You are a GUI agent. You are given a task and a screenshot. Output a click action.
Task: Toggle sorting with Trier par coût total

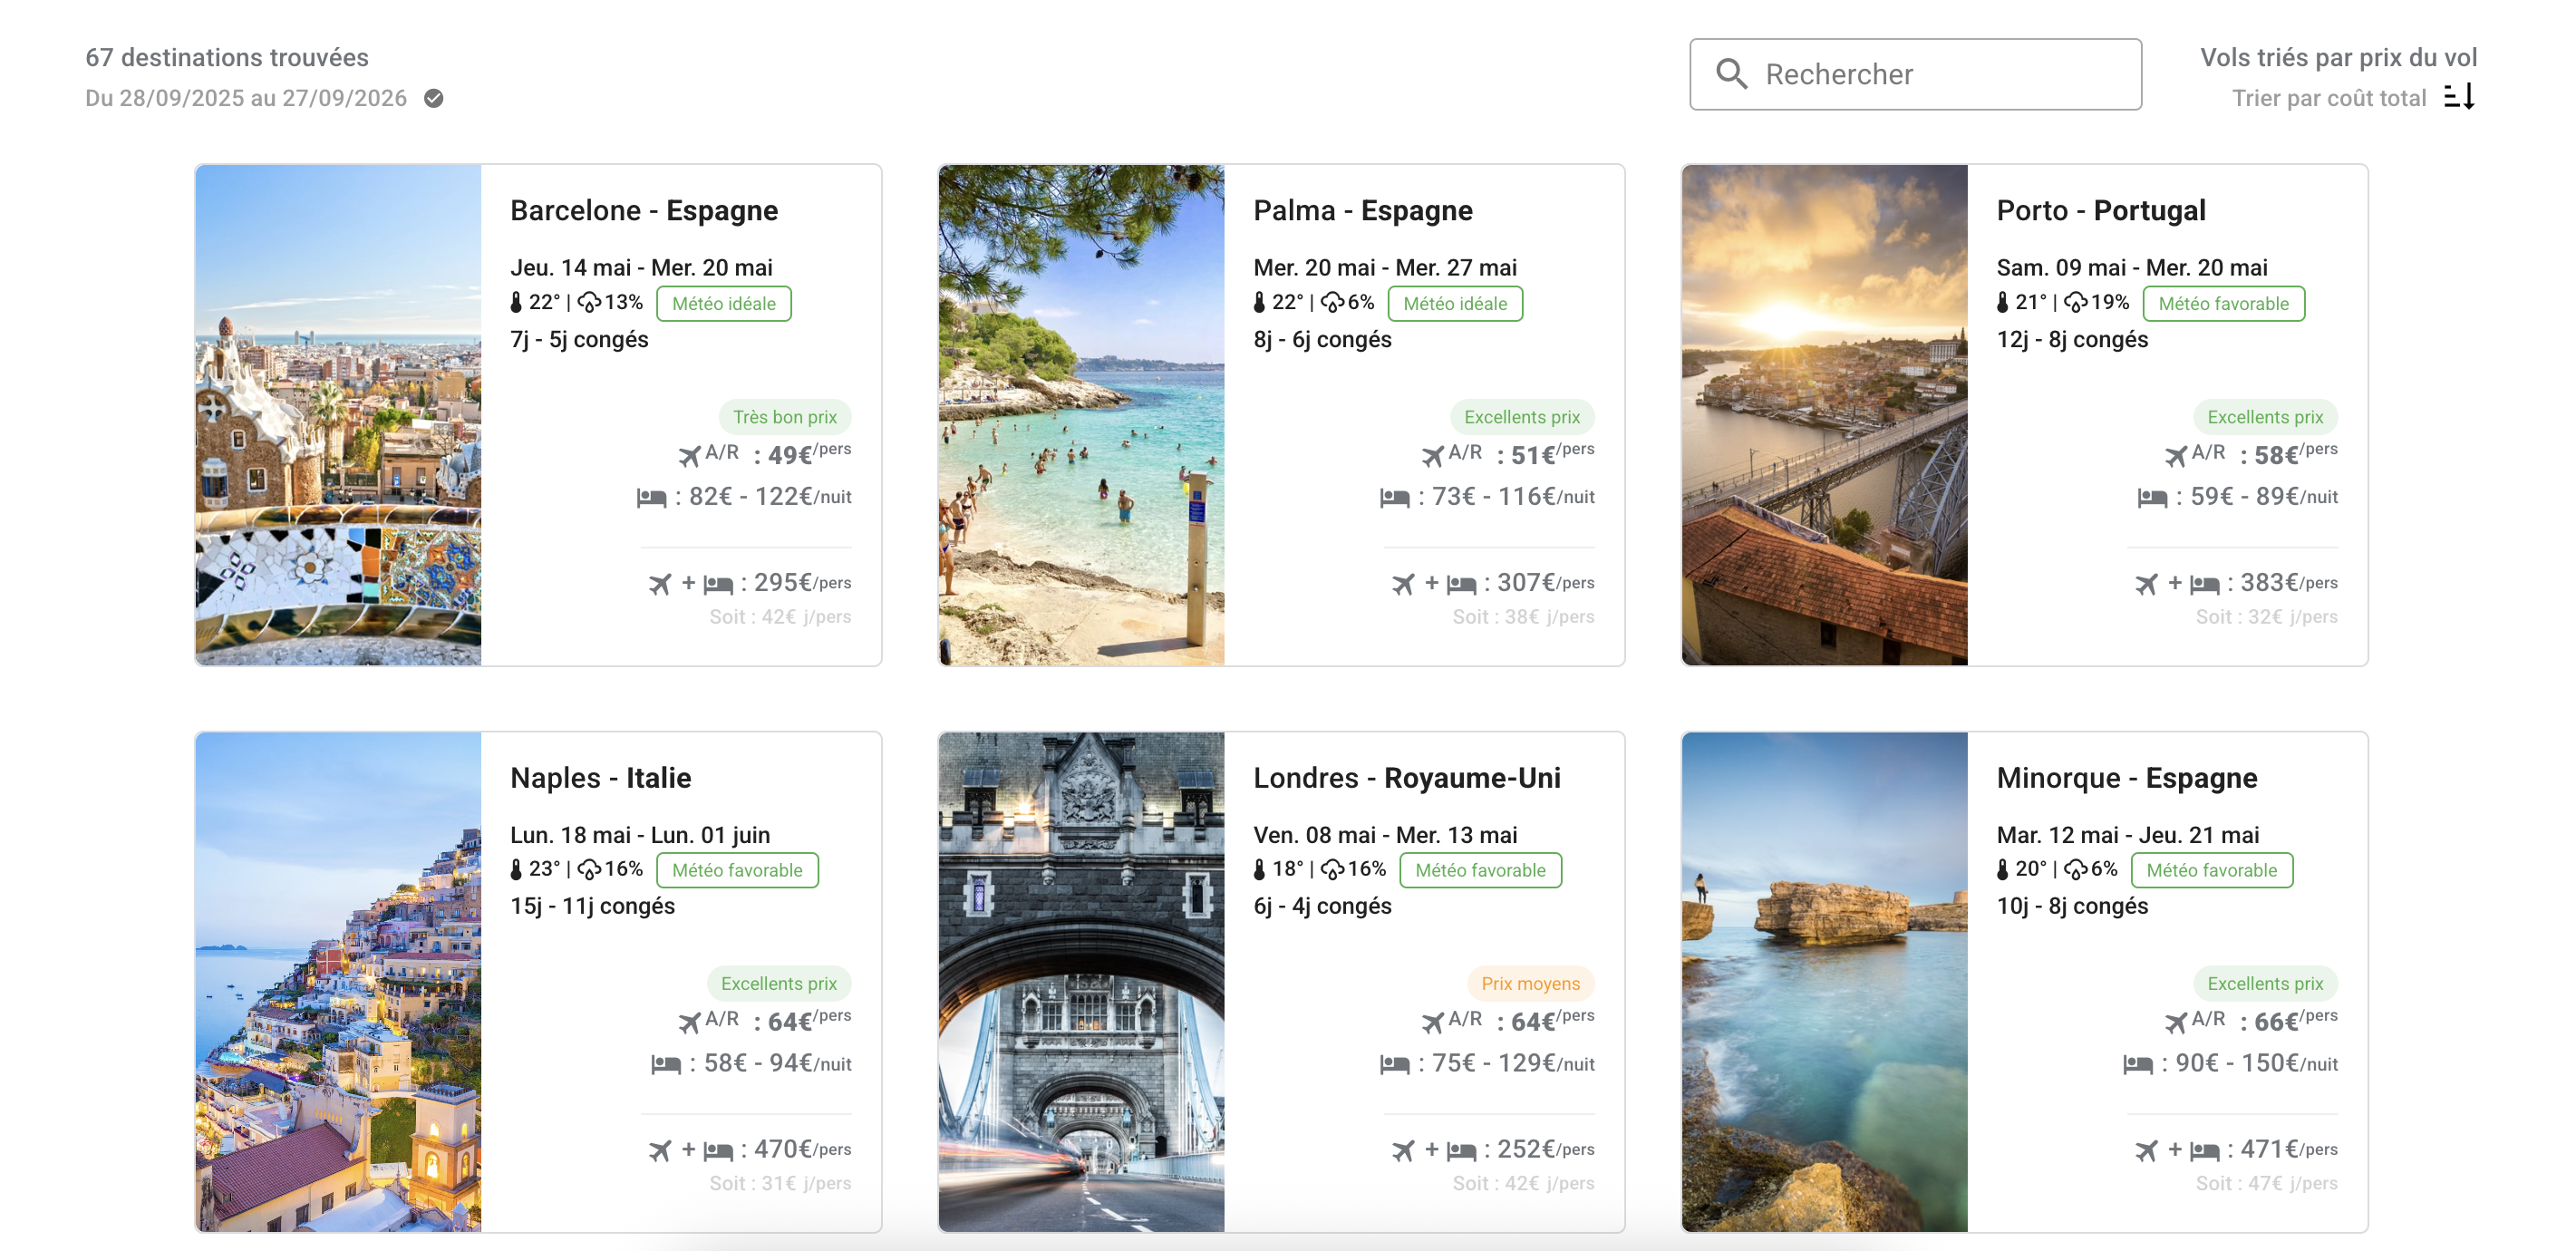pyautogui.click(x=2328, y=98)
